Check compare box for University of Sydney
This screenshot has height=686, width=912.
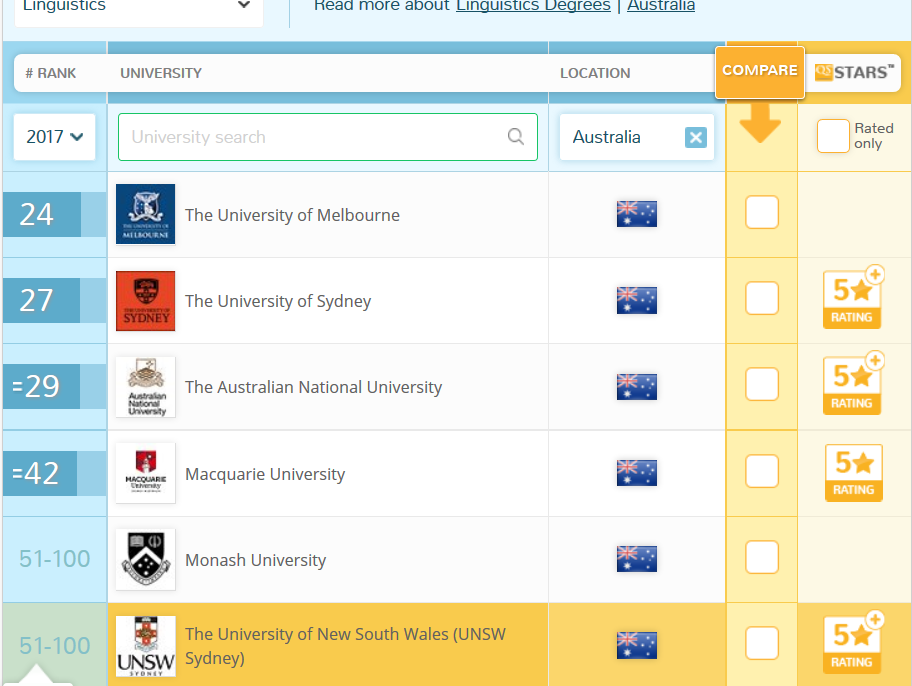click(762, 298)
